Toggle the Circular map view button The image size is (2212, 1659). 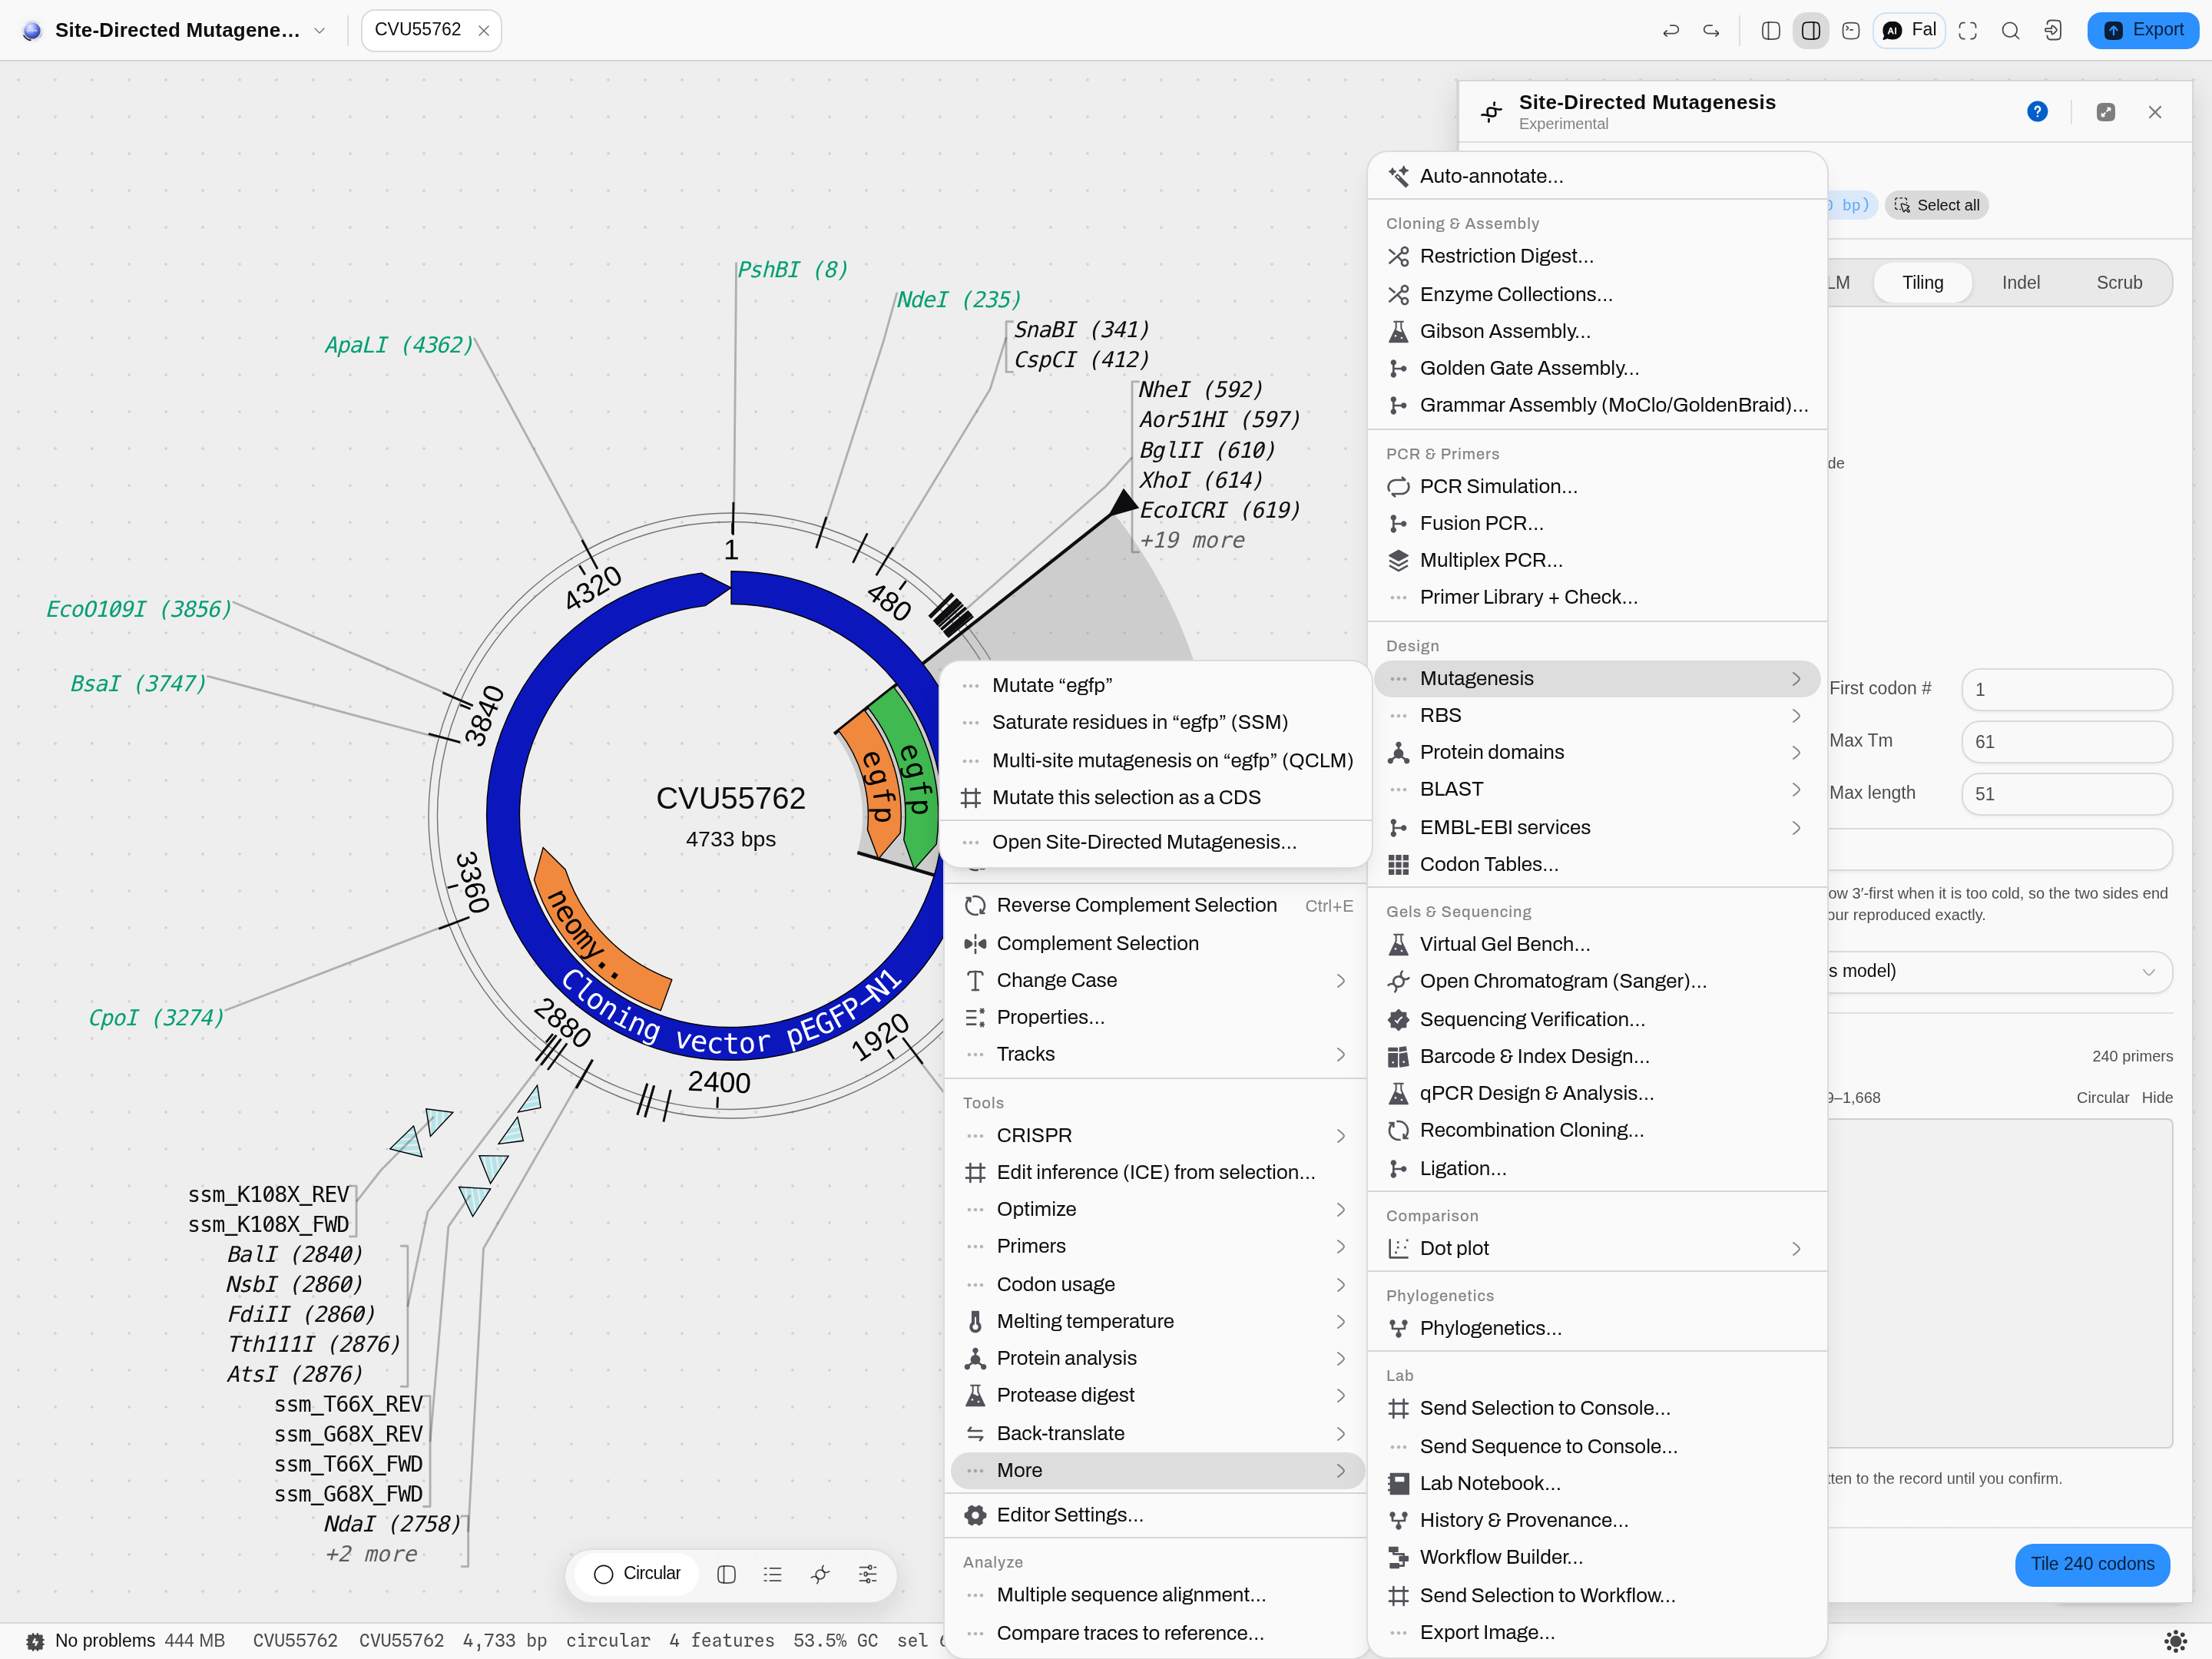click(637, 1574)
